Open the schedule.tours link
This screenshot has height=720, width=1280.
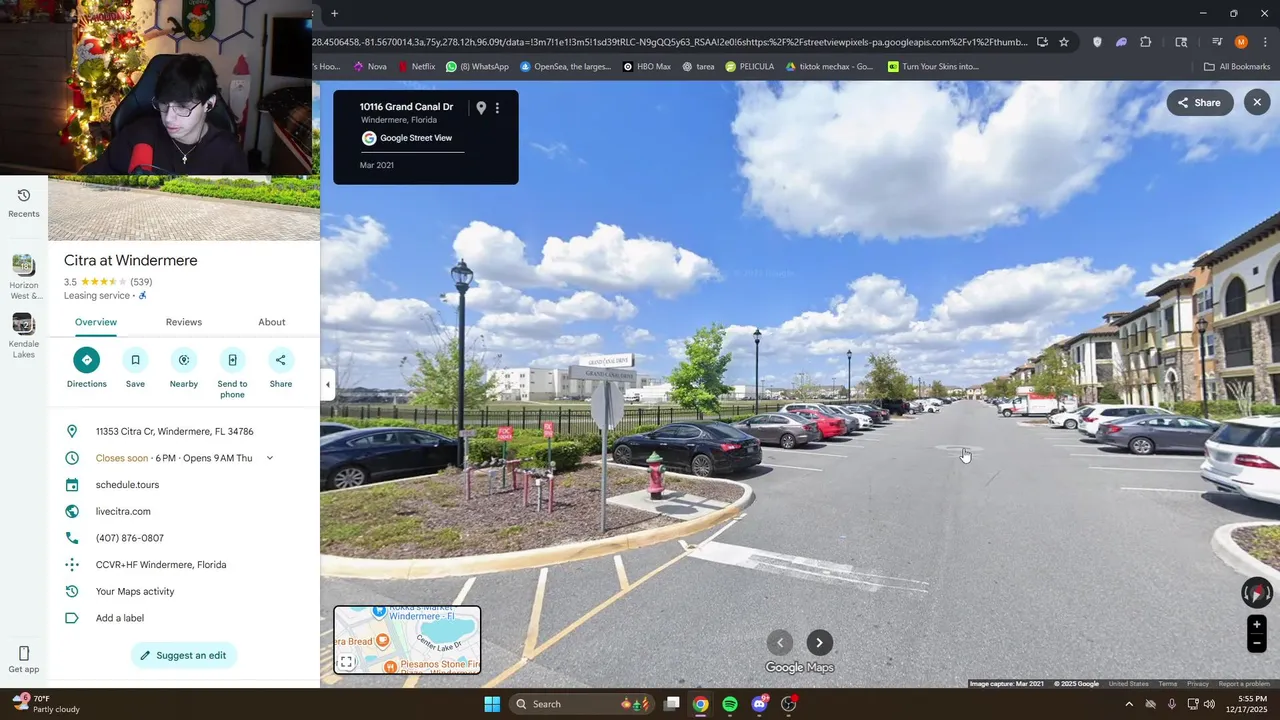point(127,485)
